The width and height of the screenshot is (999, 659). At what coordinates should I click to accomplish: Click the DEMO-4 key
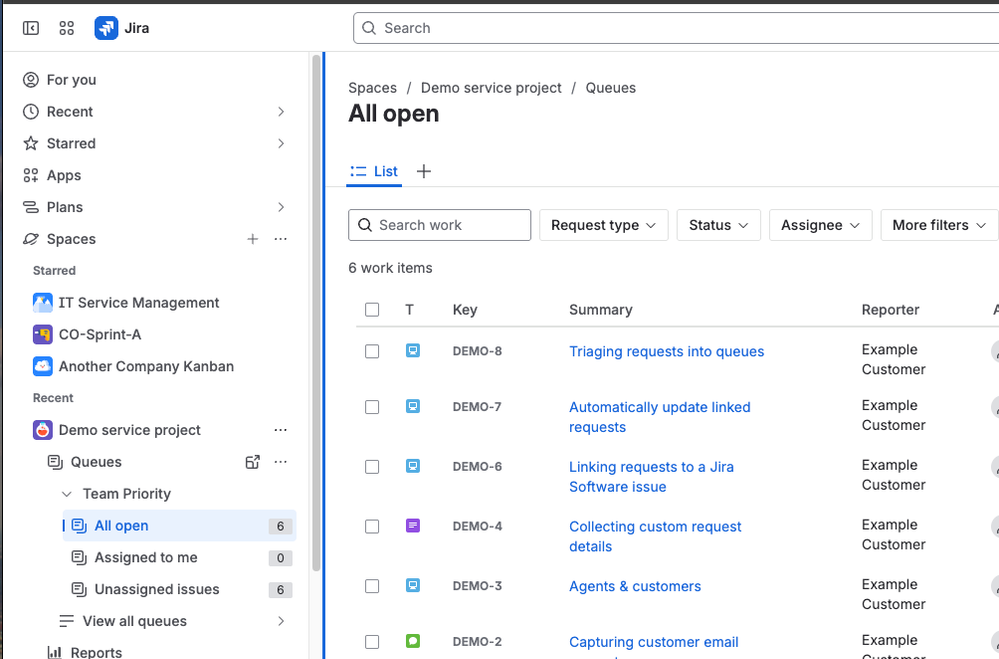pos(477,526)
